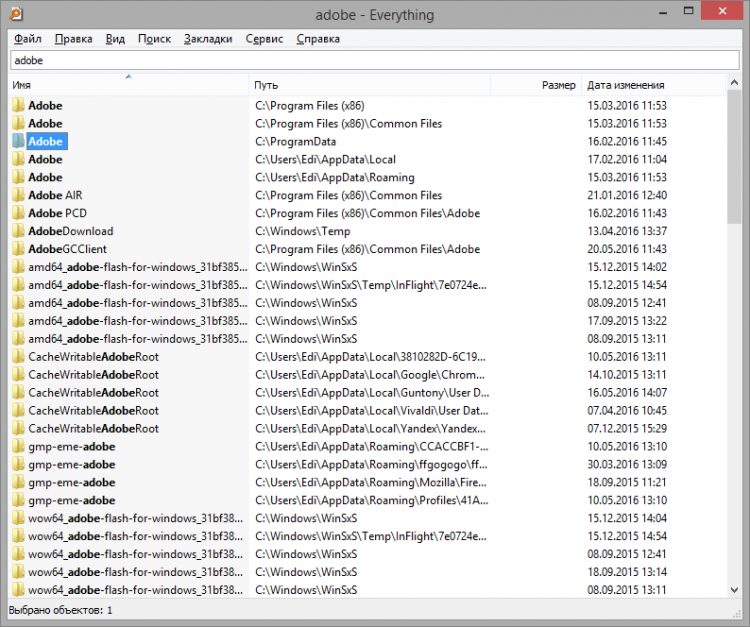Open the Справка menu

tap(318, 39)
